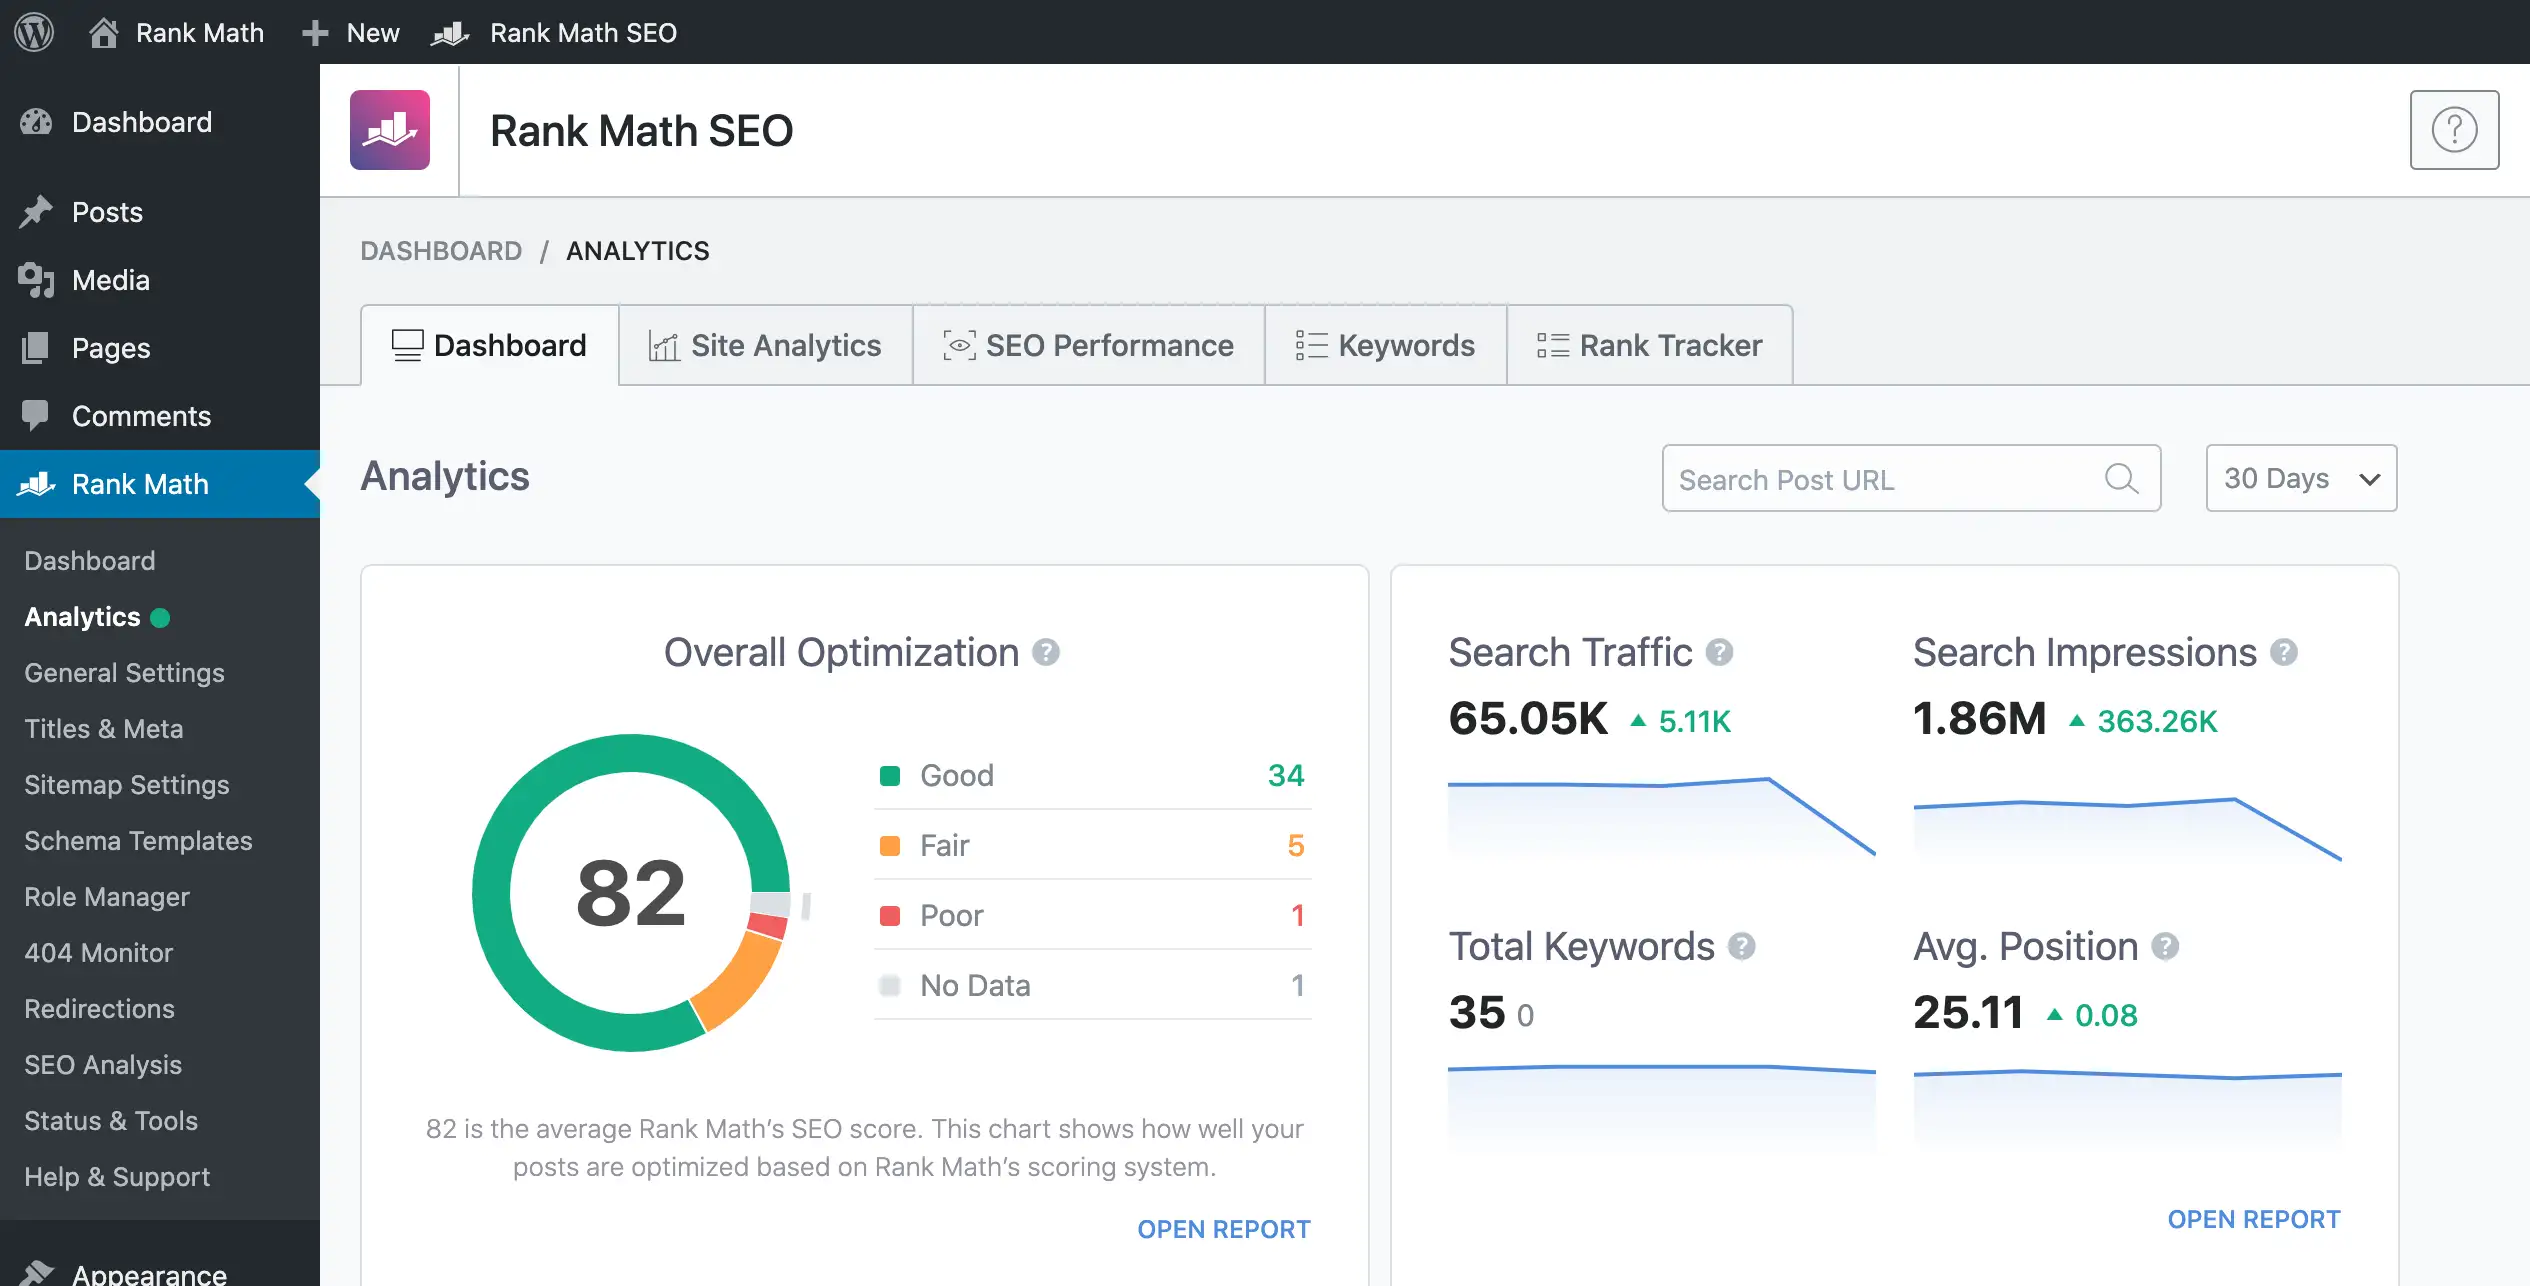Click the 65.05K search traffic value
The image size is (2530, 1286).
pos(1528,718)
